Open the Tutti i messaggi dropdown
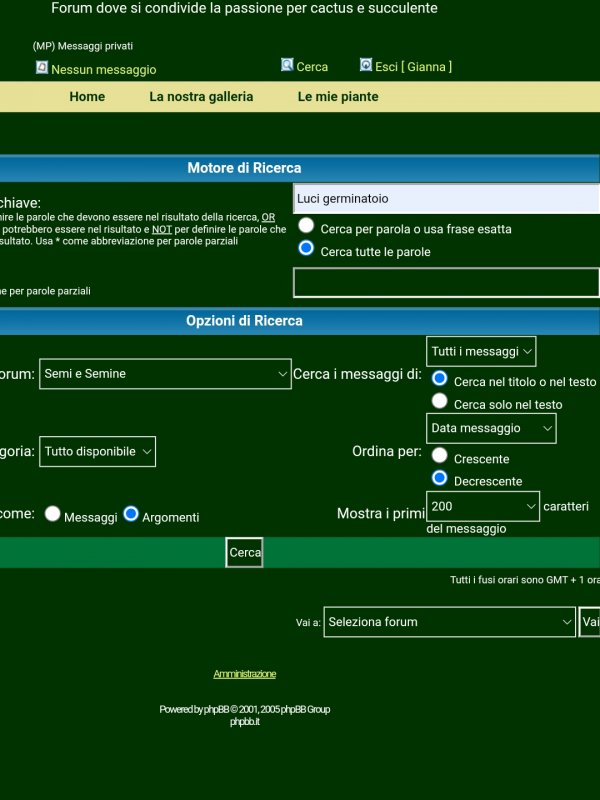Viewport: 600px width, 800px height. (x=481, y=352)
